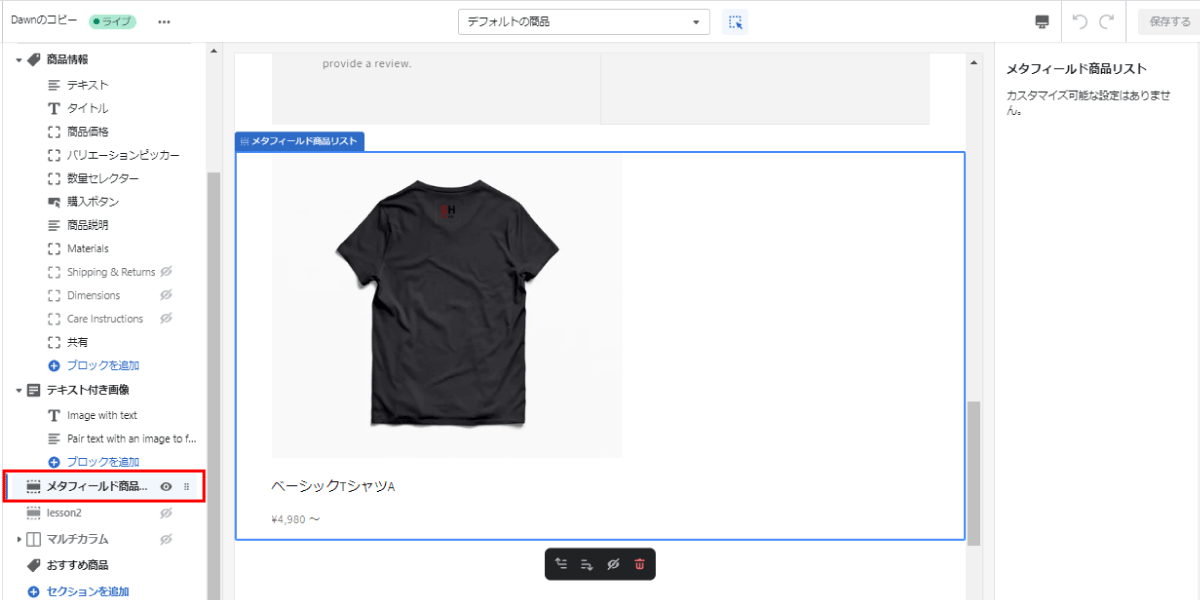Click the タイトル block T icon
Screen dimensions: 1200x600
pos(54,108)
